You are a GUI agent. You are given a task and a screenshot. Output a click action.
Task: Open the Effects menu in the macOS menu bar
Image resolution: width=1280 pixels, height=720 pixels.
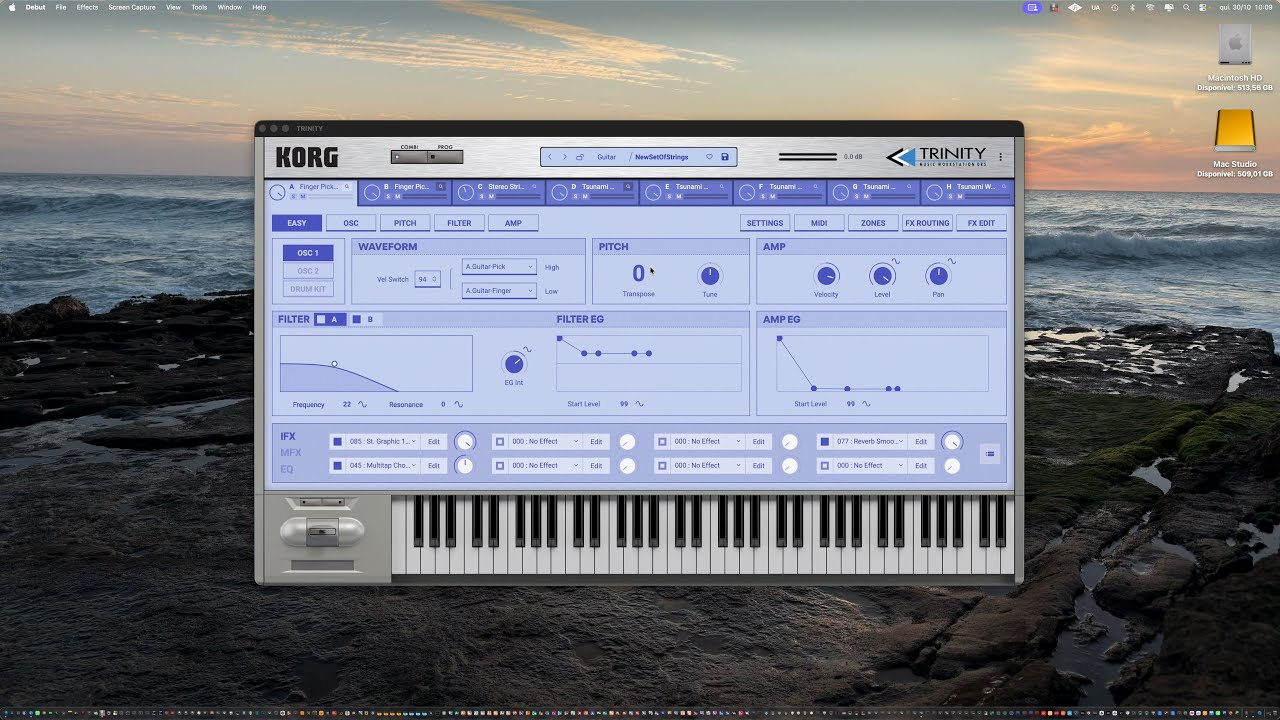point(88,7)
